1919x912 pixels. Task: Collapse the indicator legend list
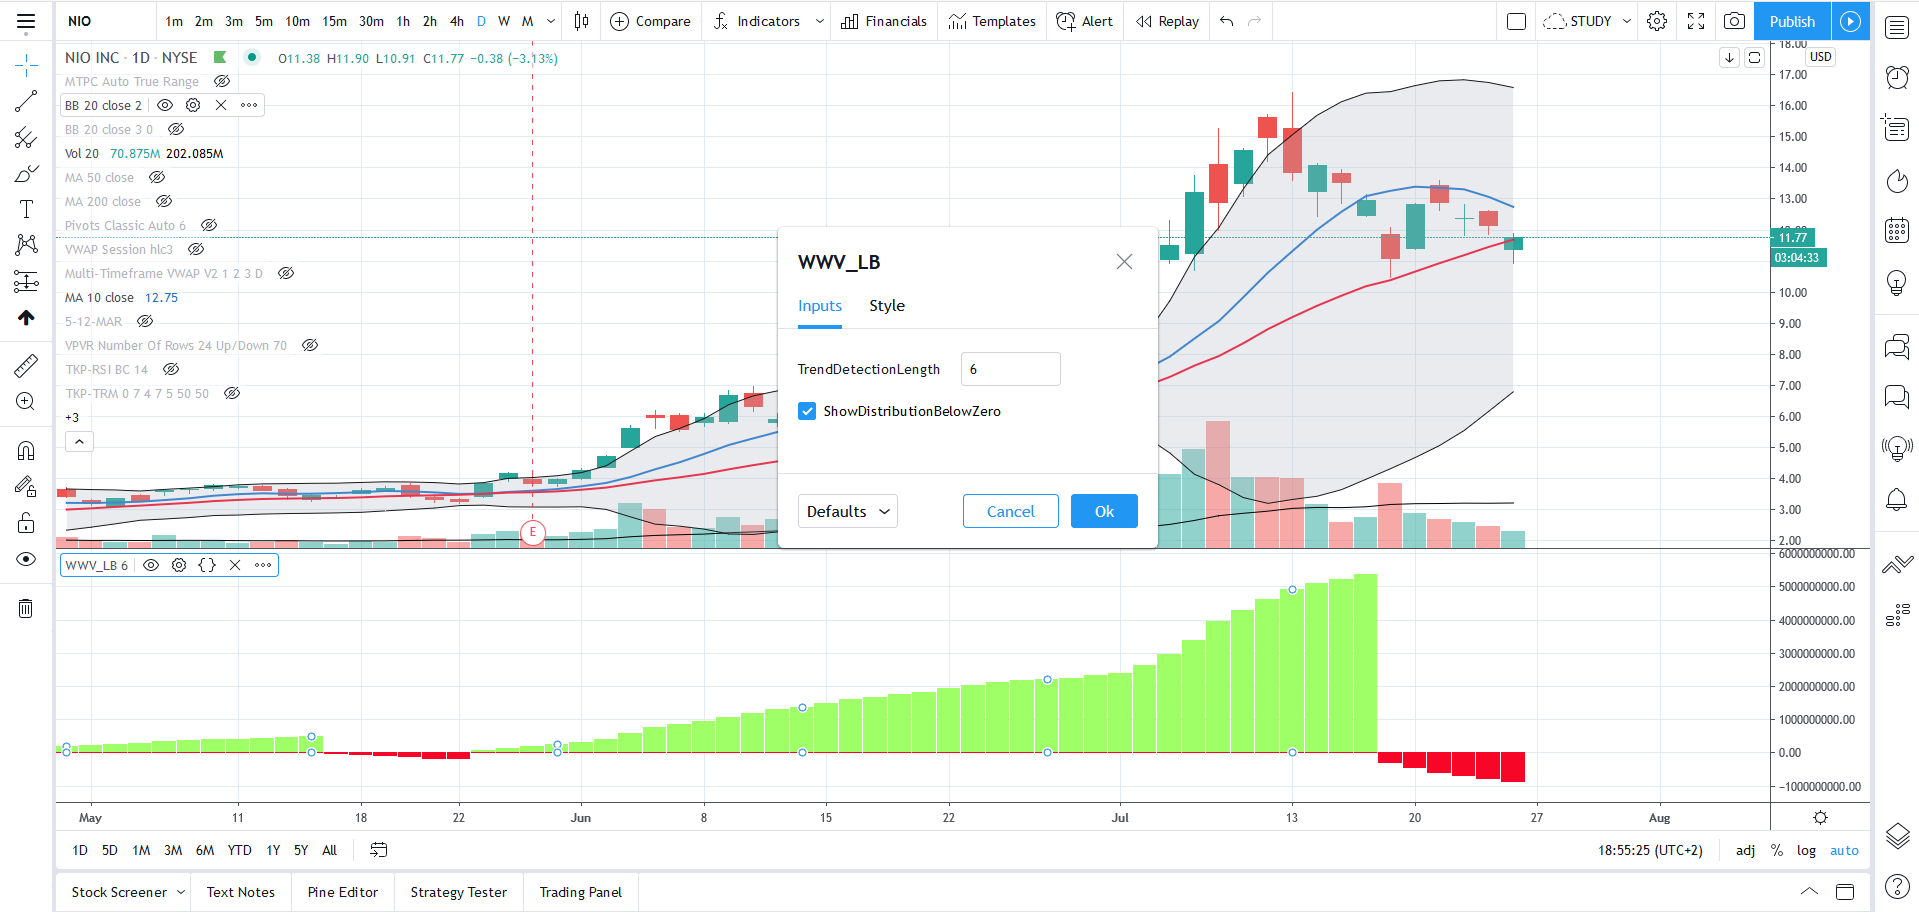(79, 441)
